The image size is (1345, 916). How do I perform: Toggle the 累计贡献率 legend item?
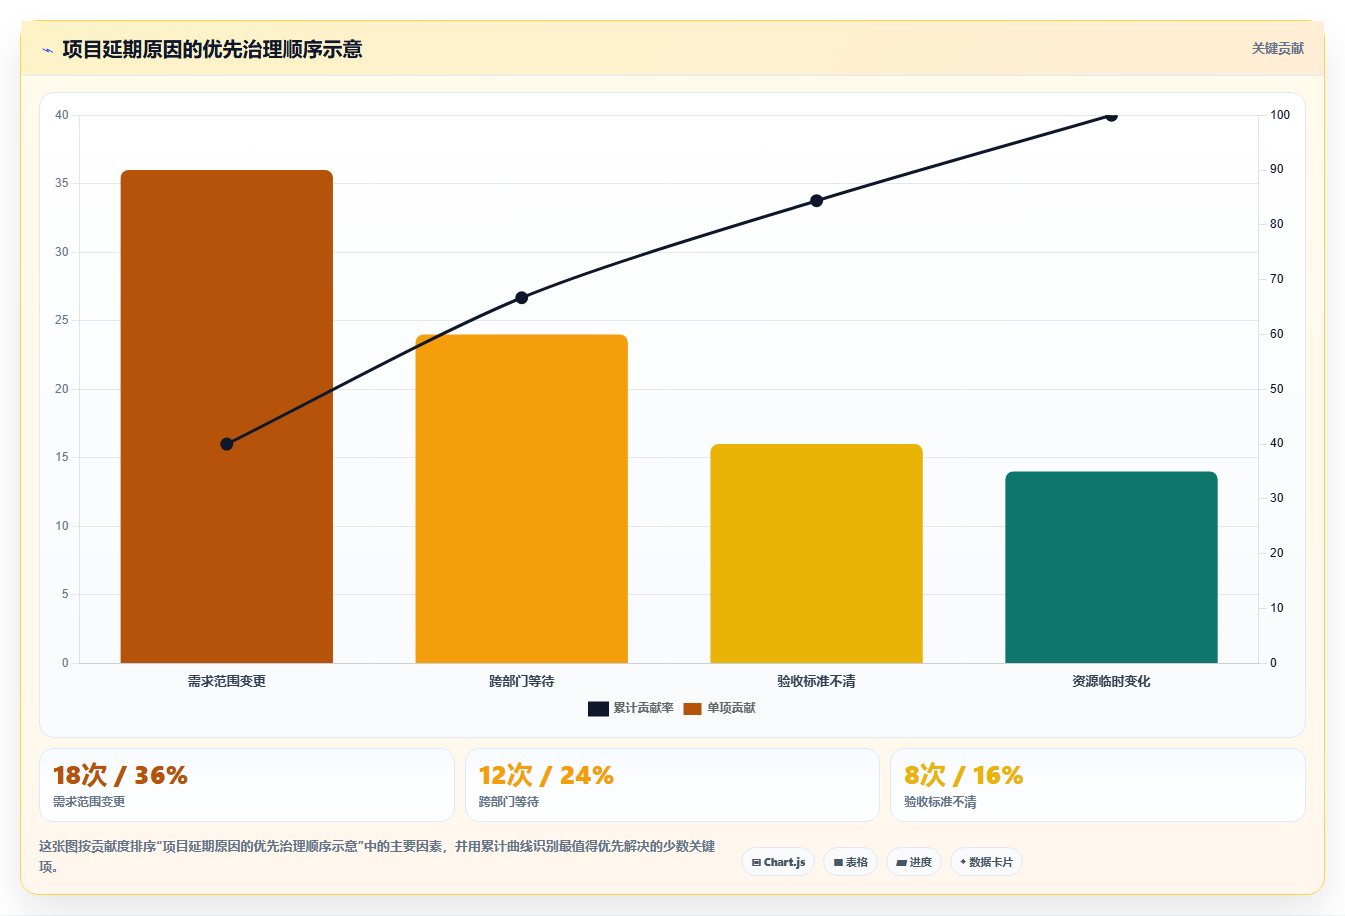pos(631,708)
